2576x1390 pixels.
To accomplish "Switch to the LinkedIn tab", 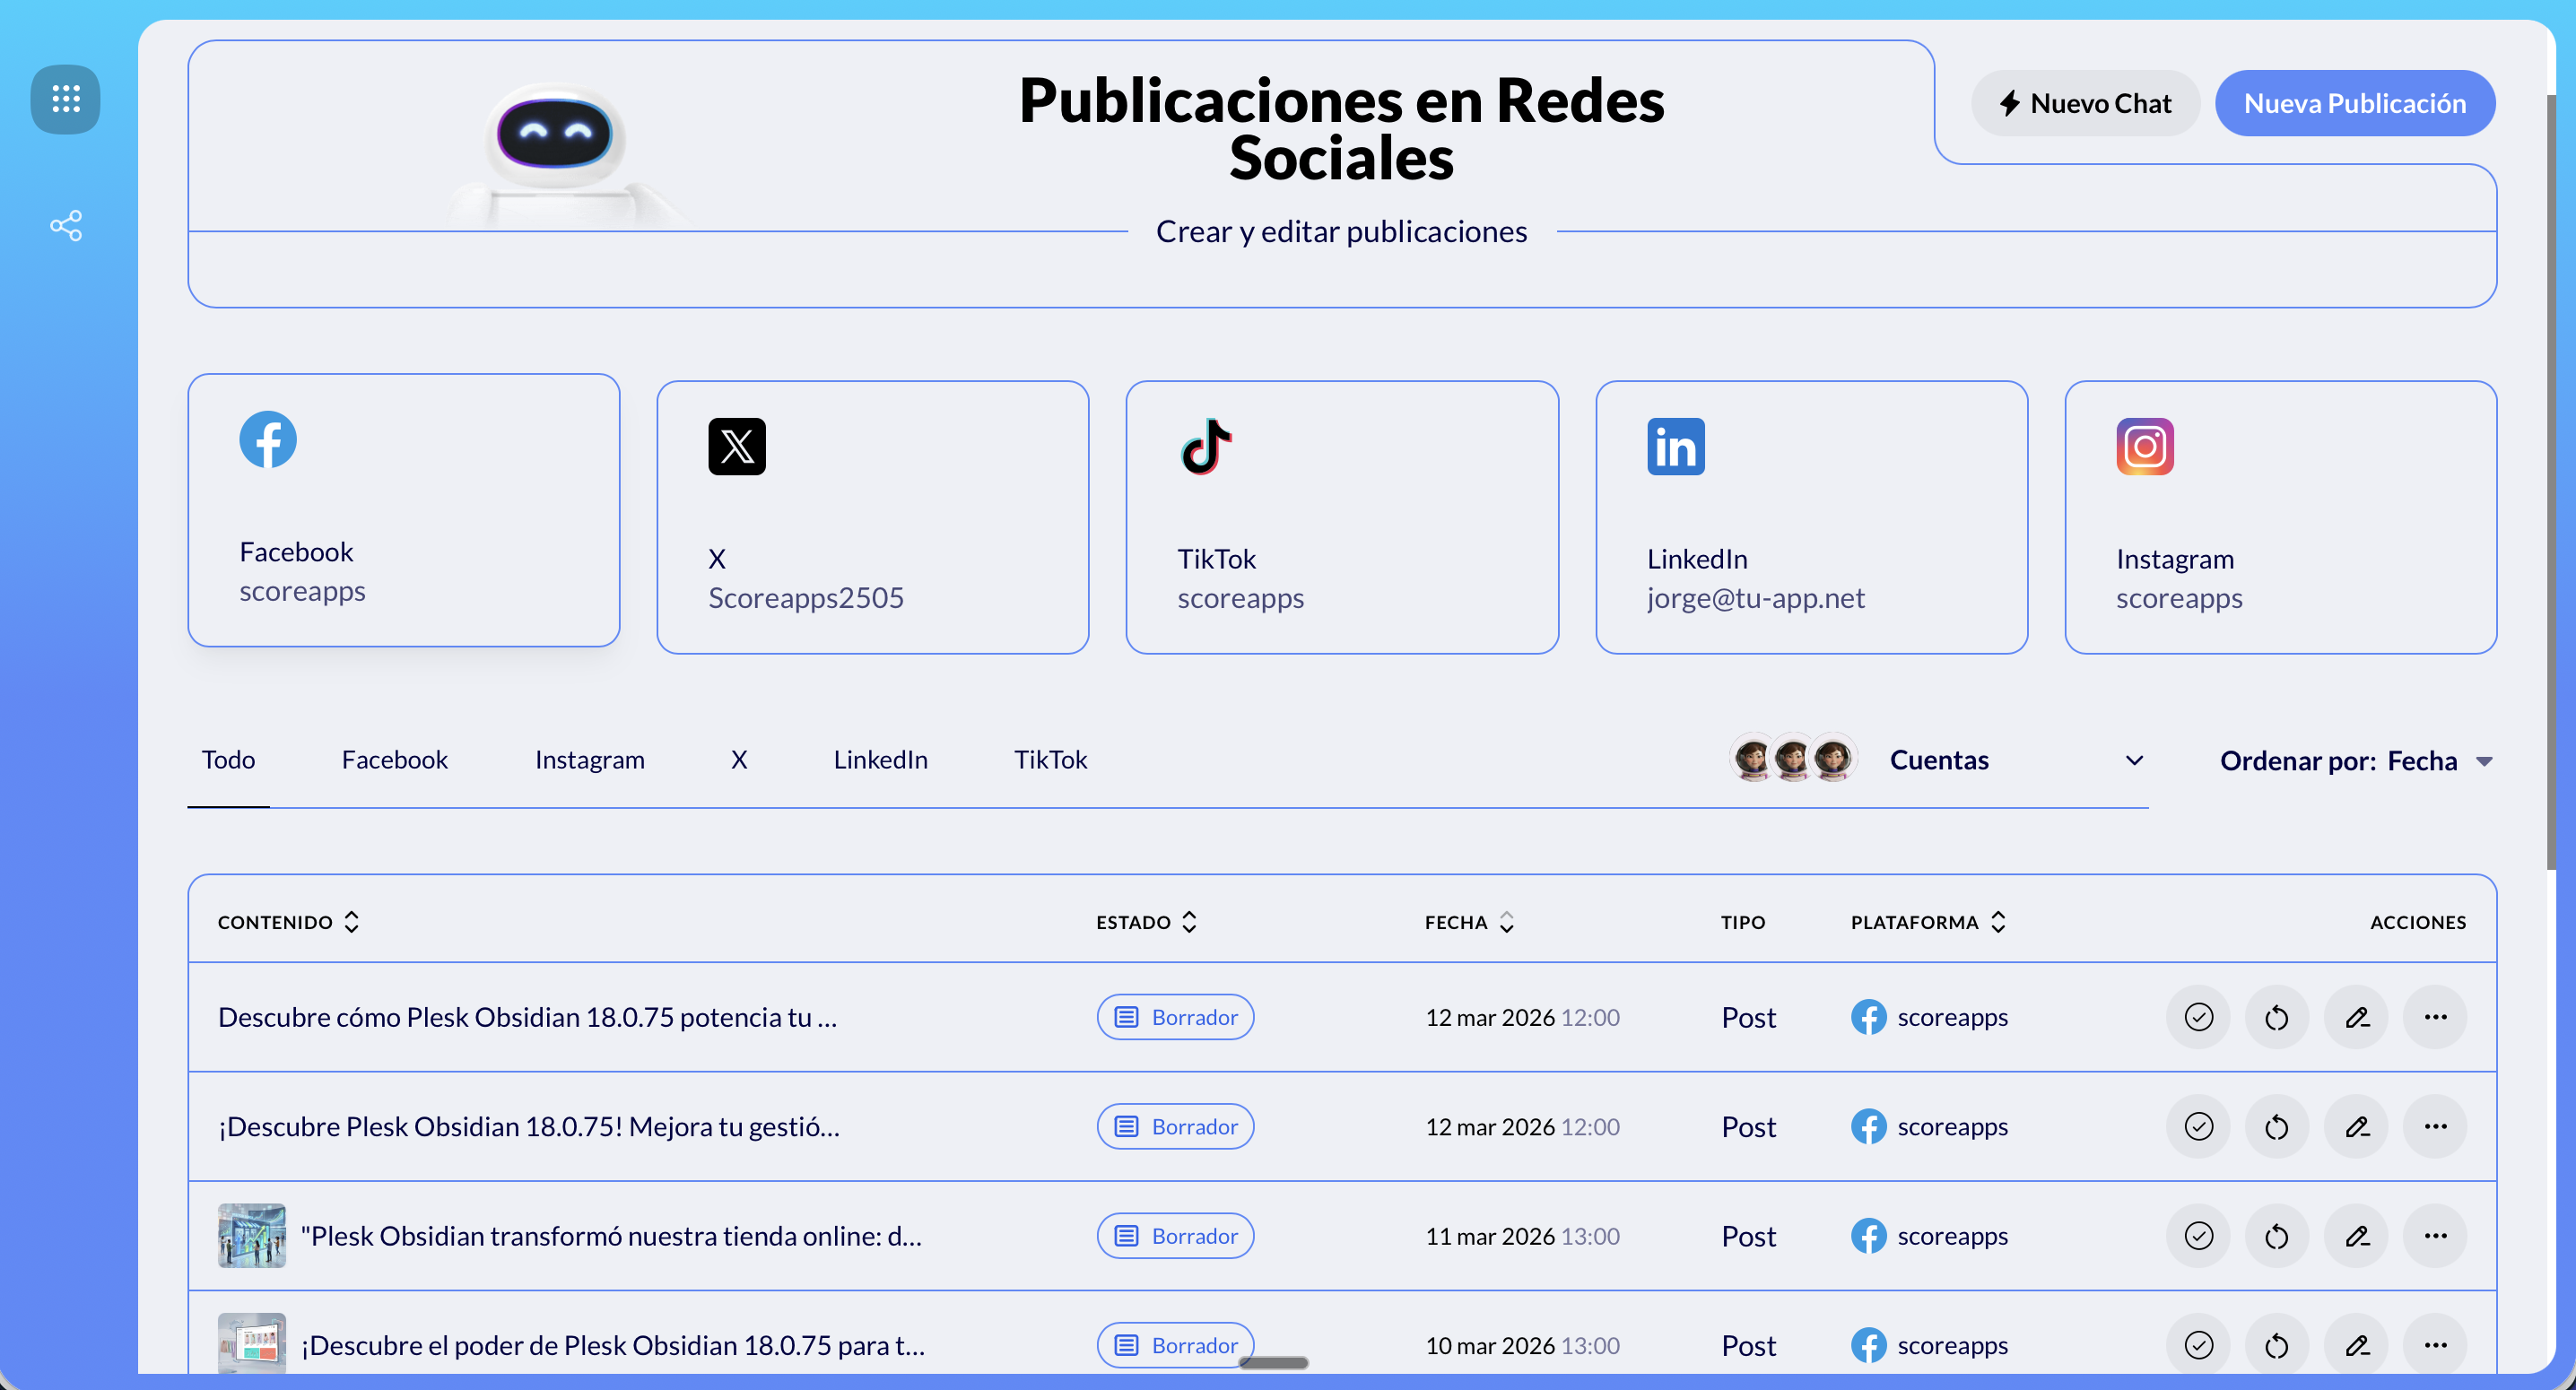I will pyautogui.click(x=880, y=760).
